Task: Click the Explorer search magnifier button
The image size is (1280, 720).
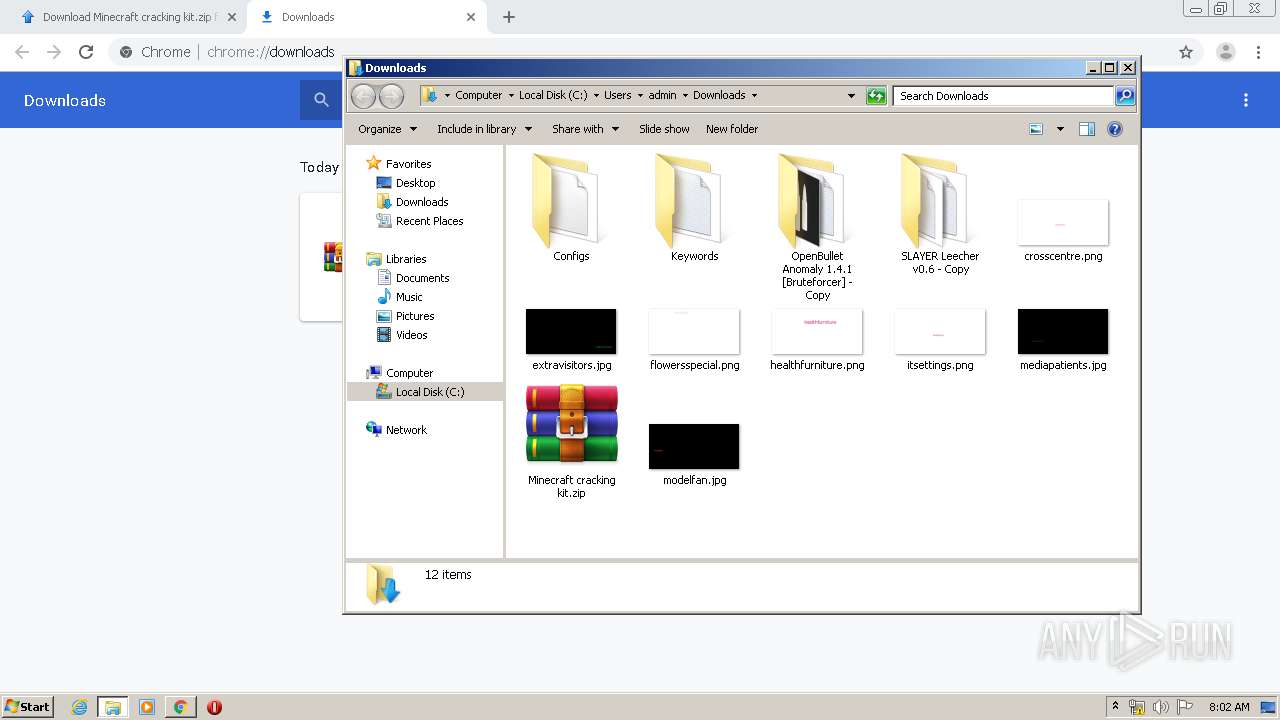Action: [x=1125, y=95]
